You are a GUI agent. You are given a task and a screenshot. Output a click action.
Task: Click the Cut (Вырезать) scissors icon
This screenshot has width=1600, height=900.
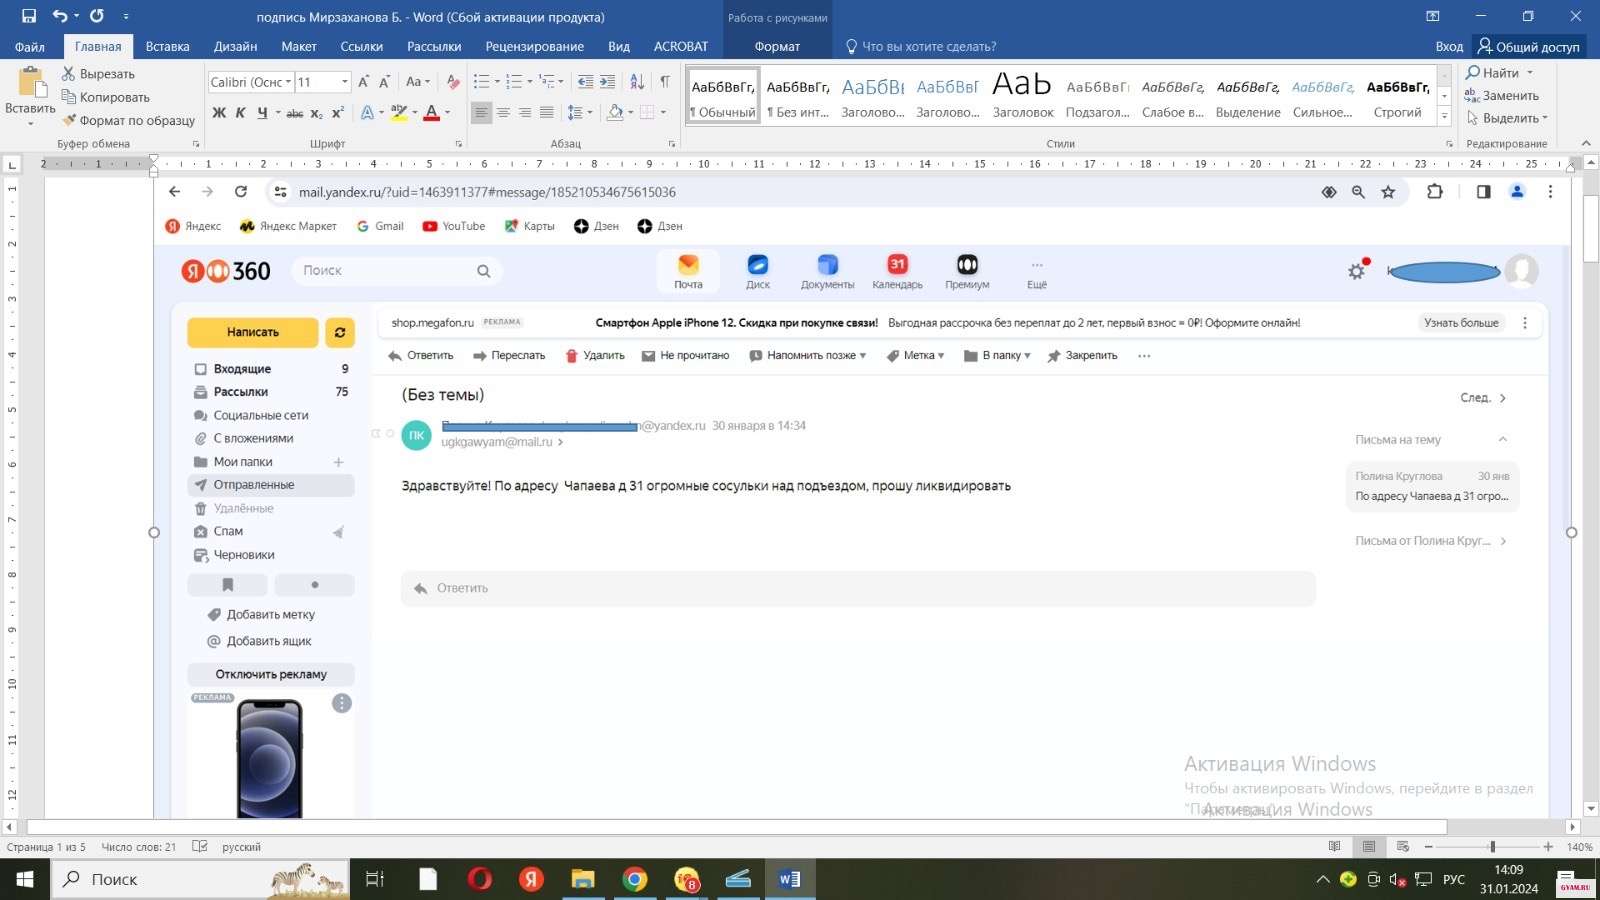point(68,74)
